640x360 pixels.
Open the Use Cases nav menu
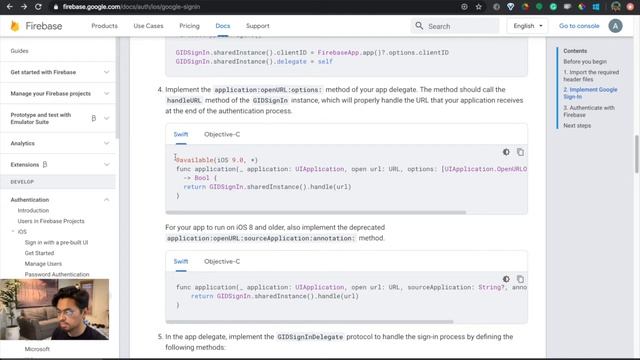click(x=148, y=26)
